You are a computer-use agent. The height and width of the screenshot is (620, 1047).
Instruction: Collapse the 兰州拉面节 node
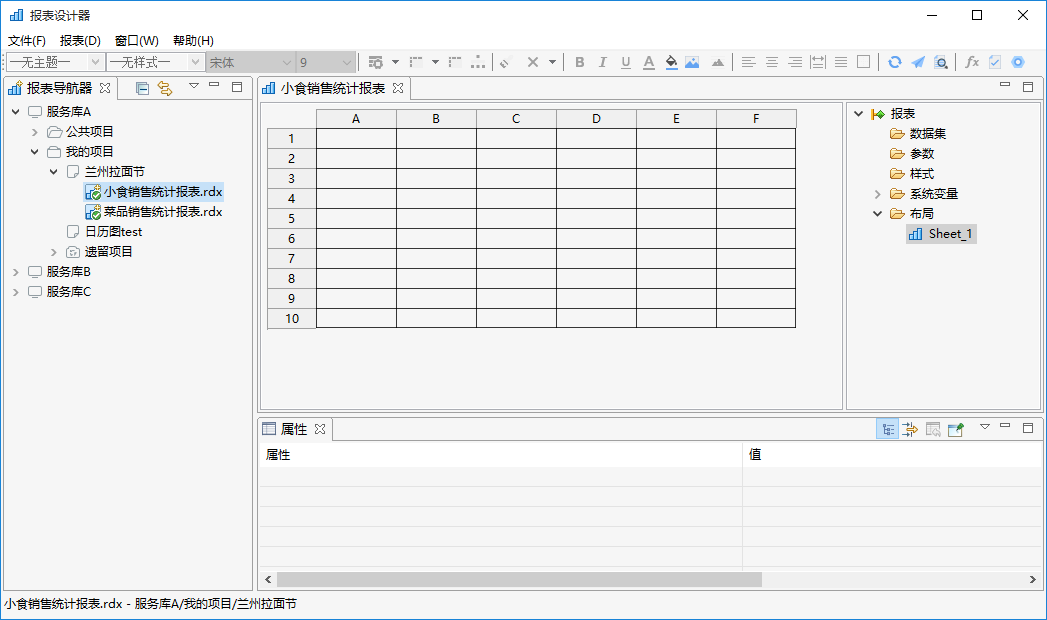pos(54,172)
